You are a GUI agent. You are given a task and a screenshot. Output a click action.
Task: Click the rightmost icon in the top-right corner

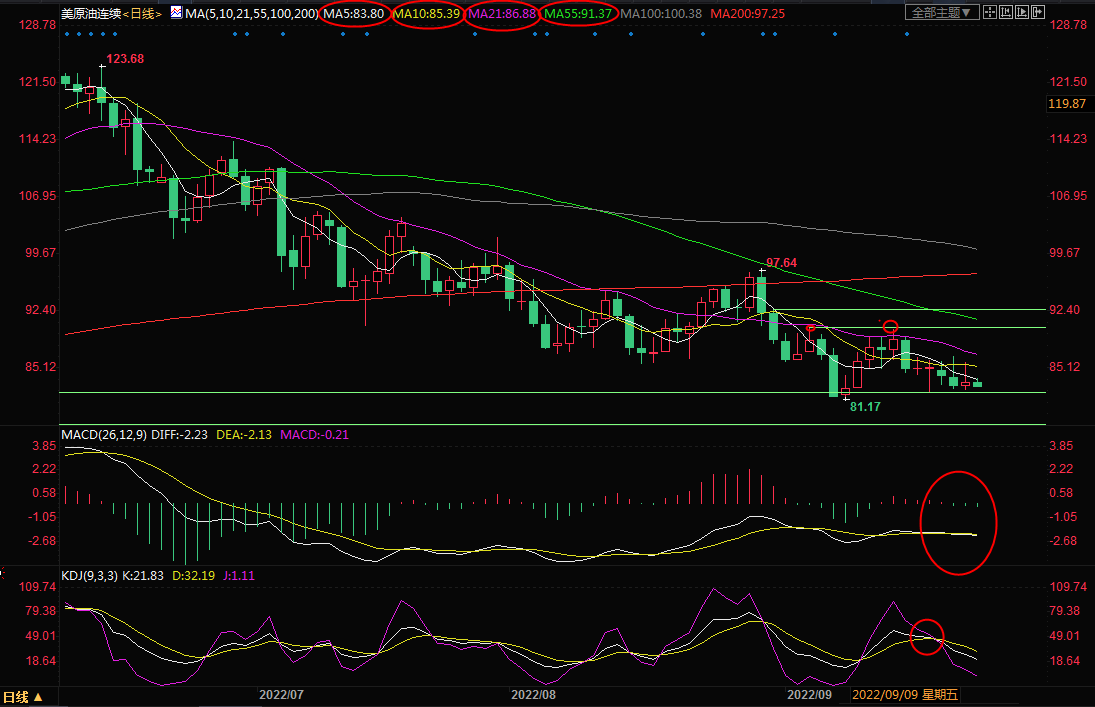[1038, 13]
